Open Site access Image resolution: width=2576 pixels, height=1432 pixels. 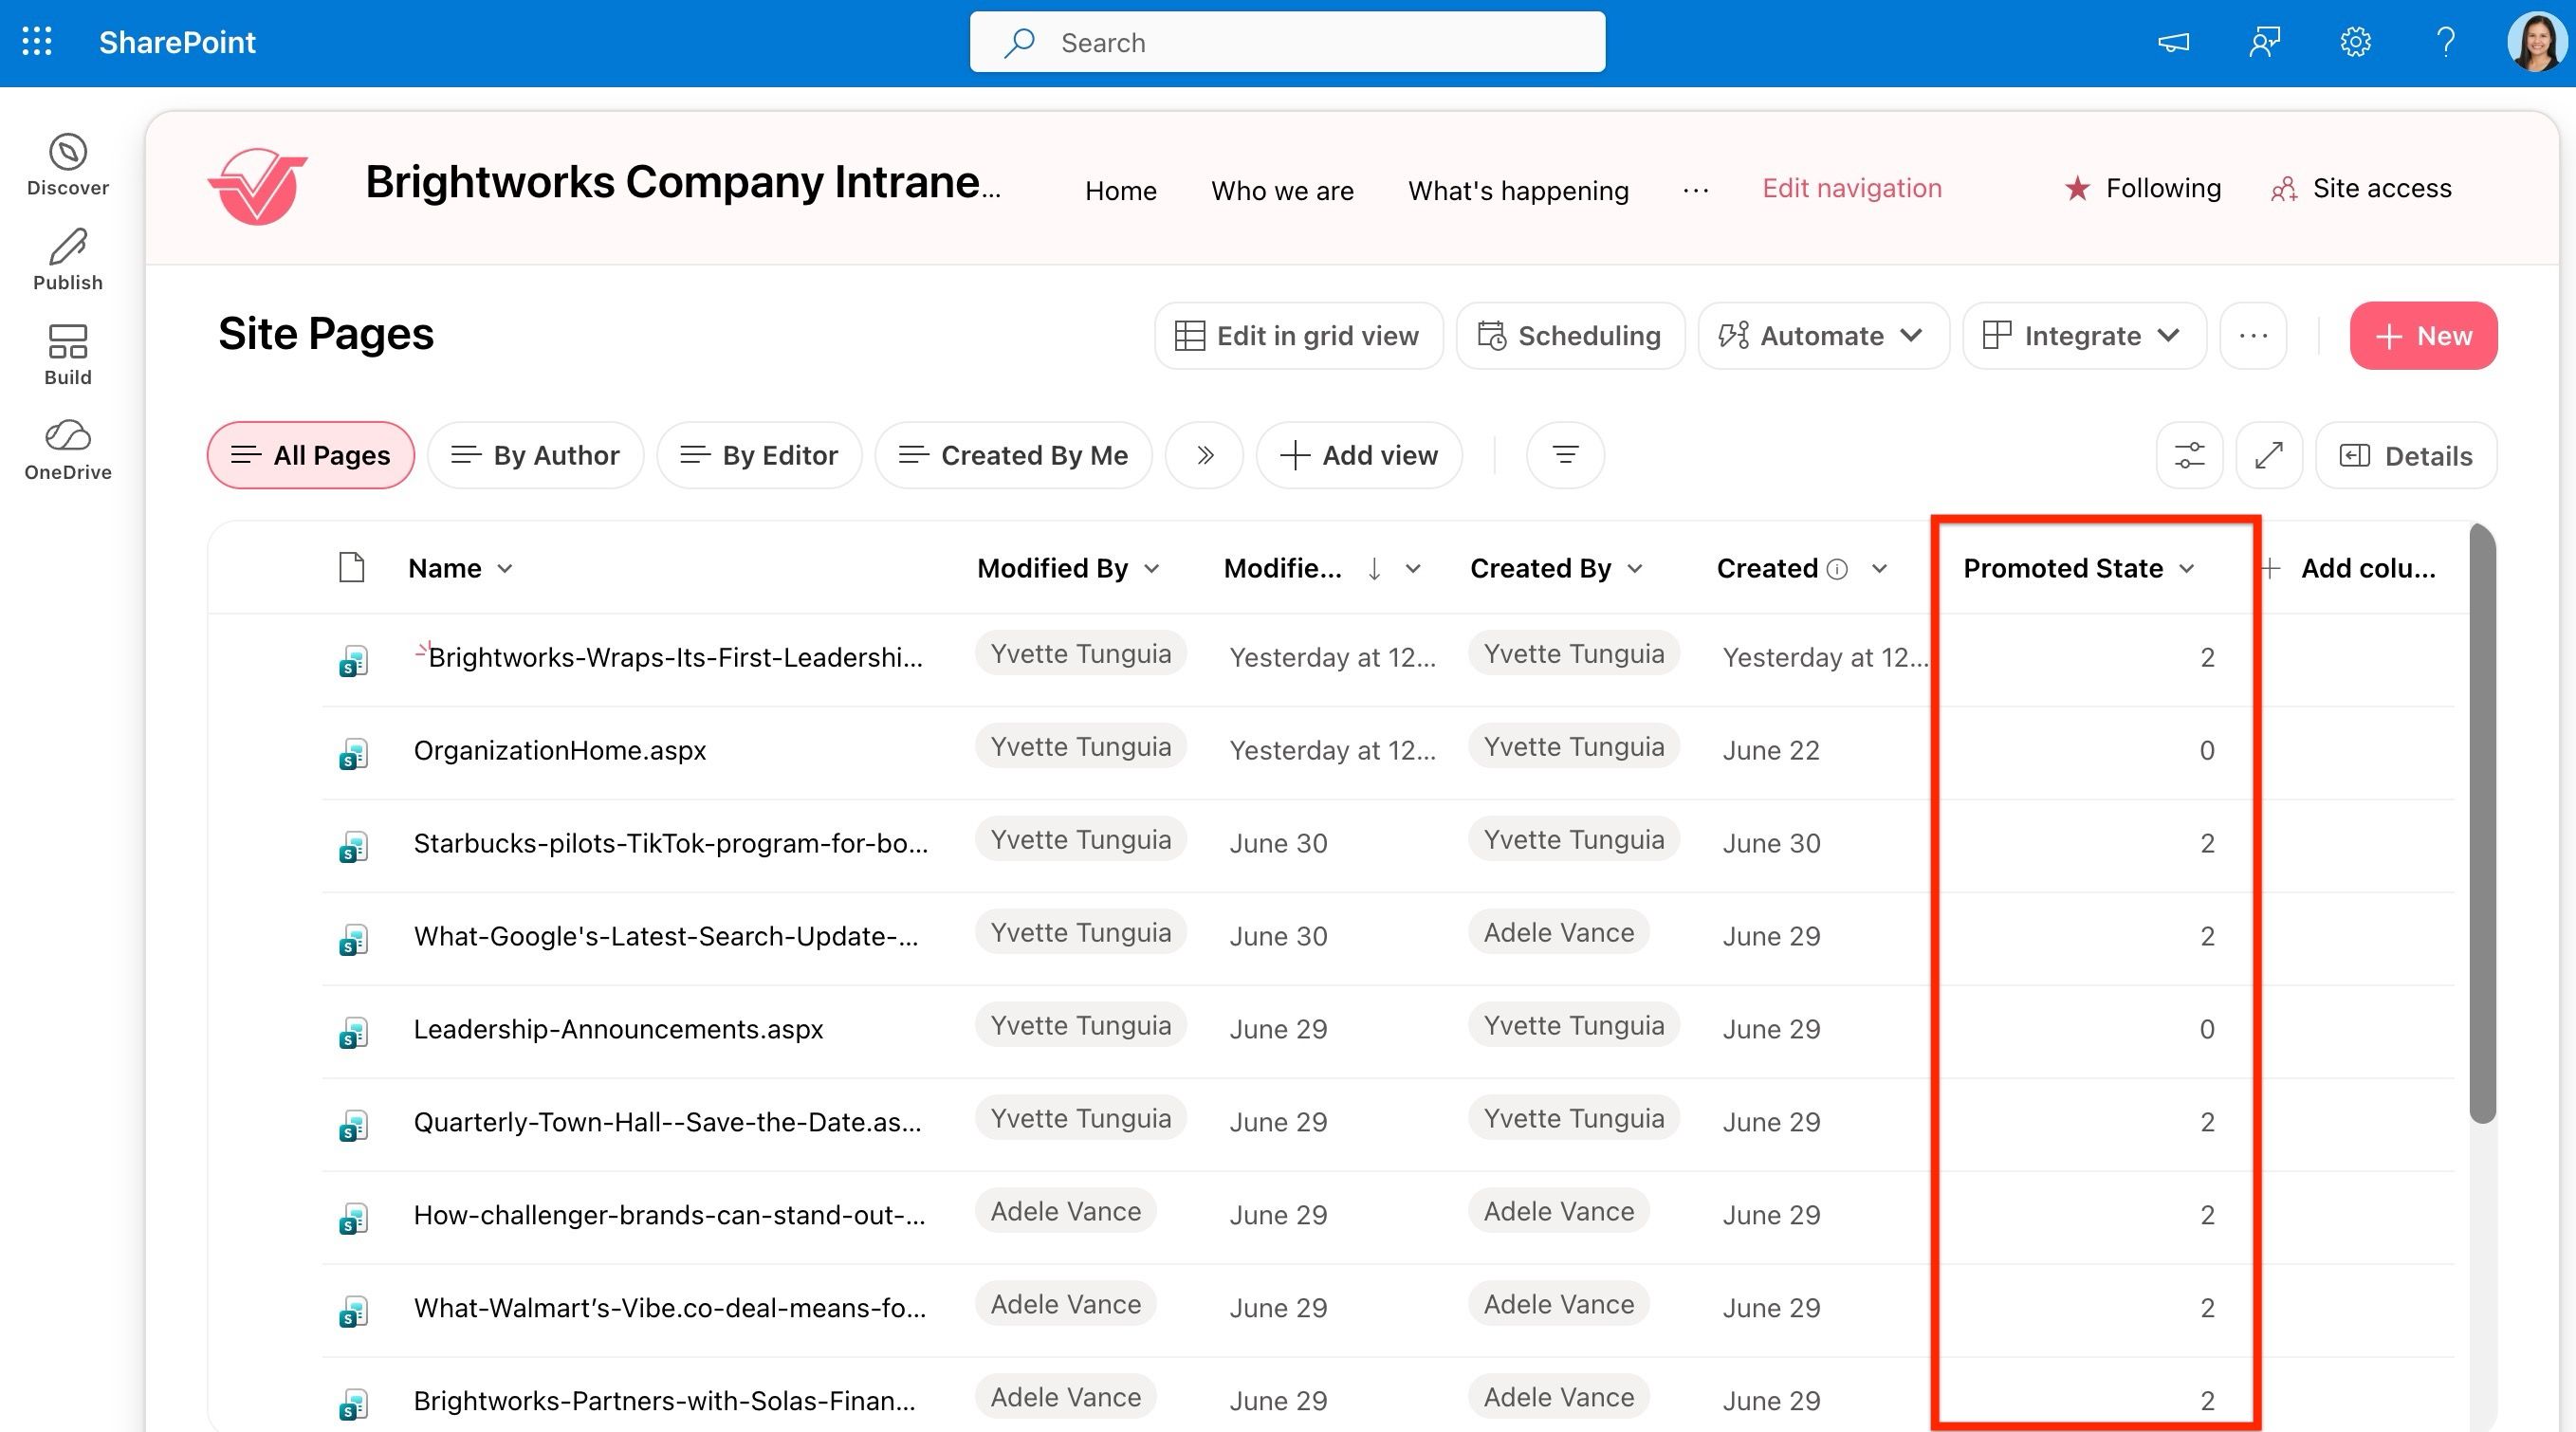coord(2361,188)
